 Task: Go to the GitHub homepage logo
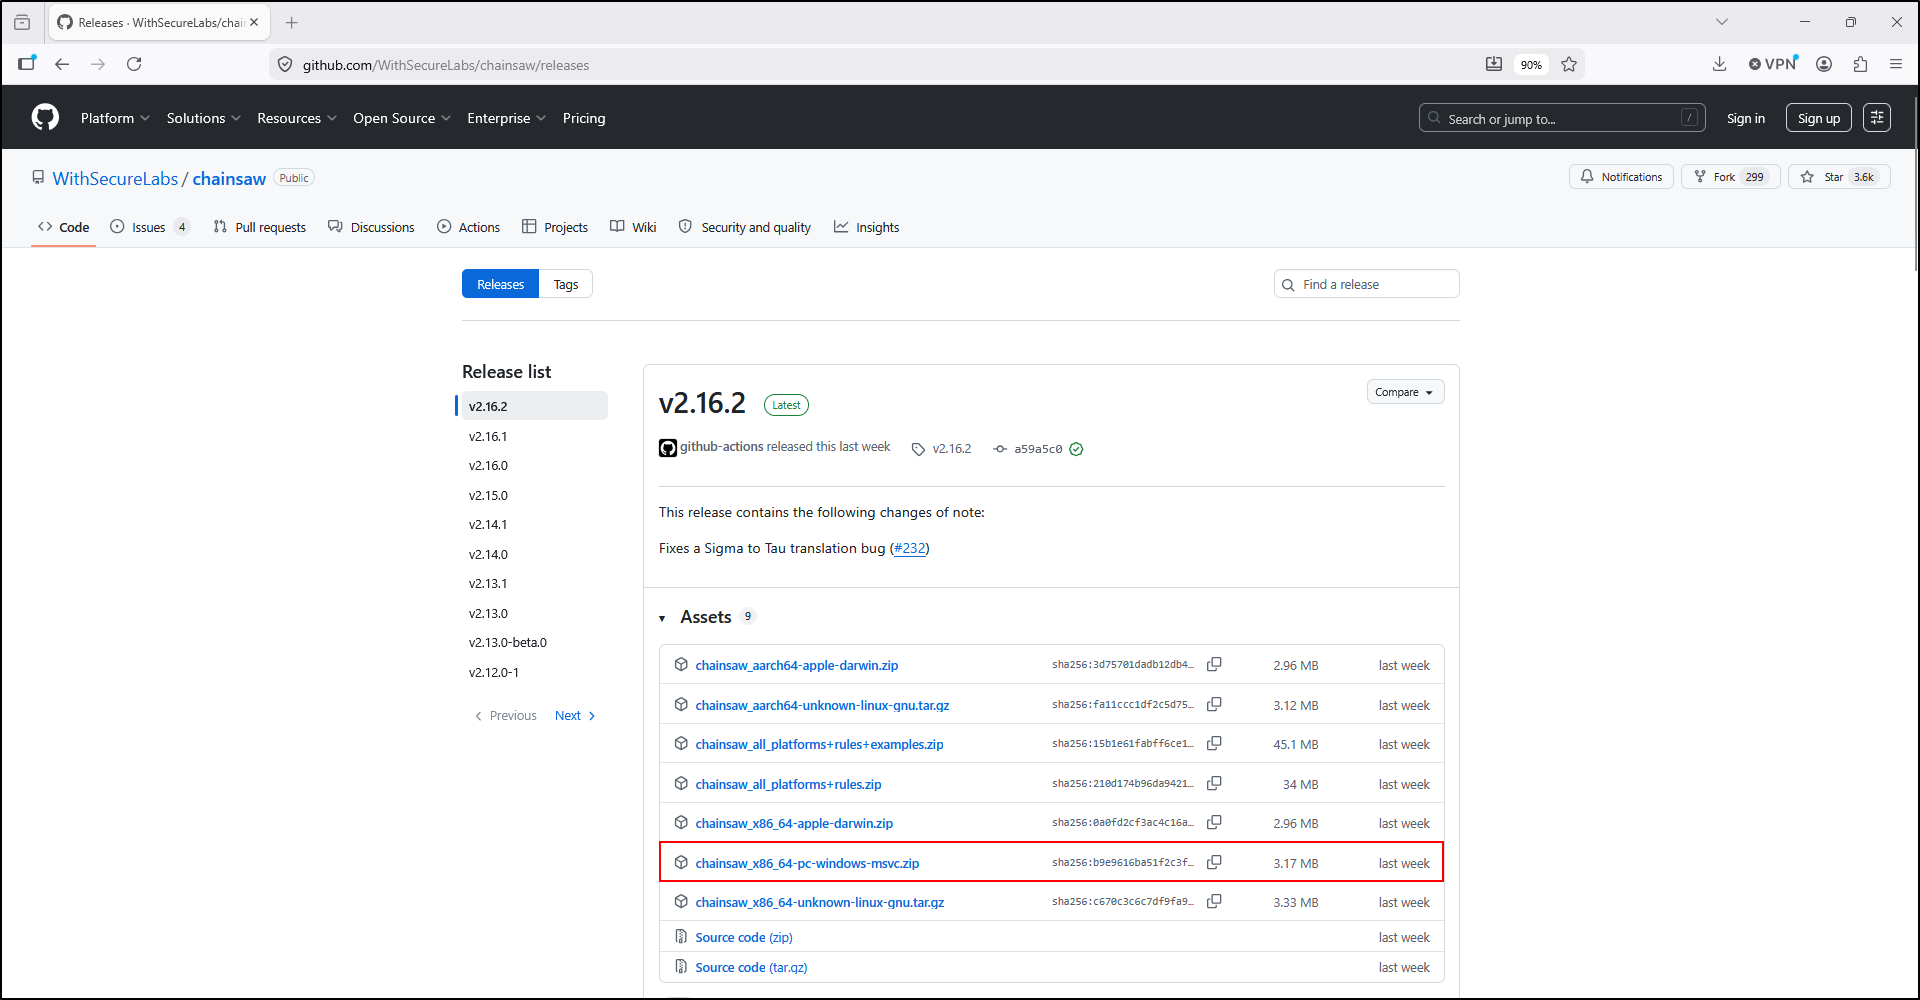click(x=45, y=118)
